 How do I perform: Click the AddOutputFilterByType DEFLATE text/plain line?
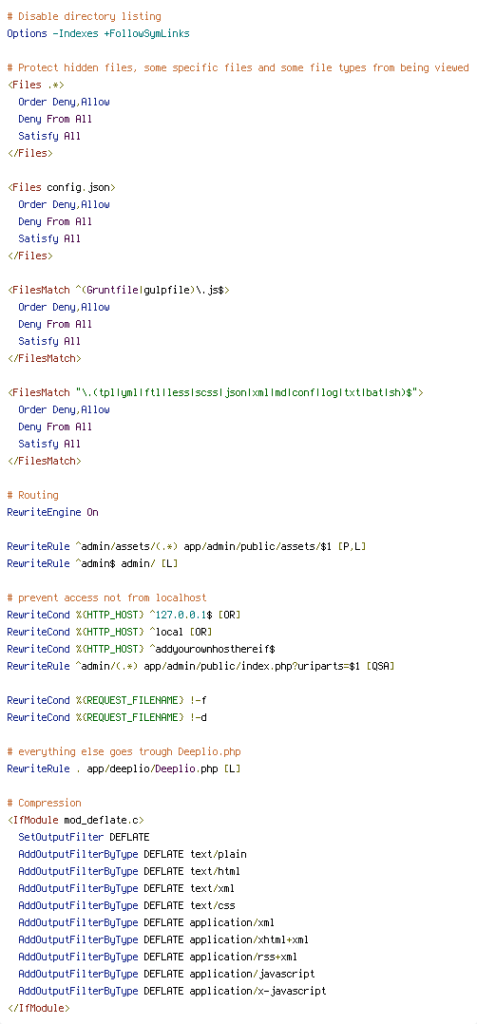[133, 854]
